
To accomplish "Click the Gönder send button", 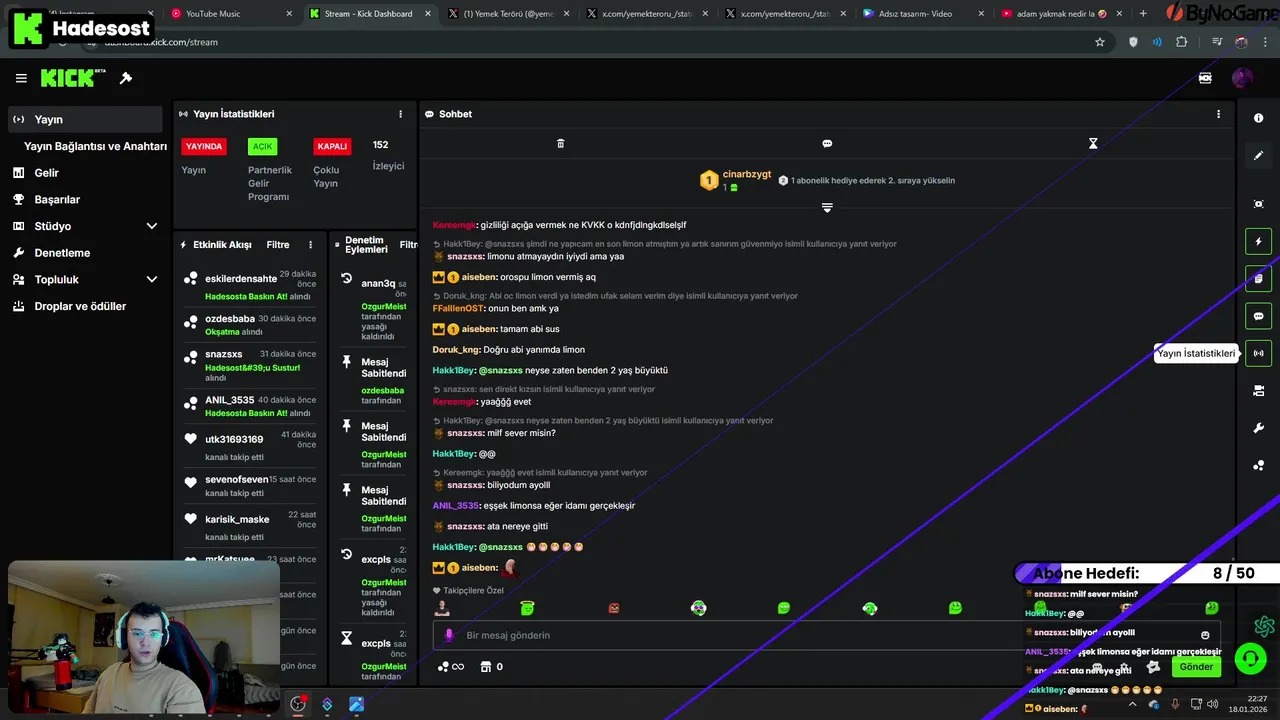I will pyautogui.click(x=1196, y=667).
